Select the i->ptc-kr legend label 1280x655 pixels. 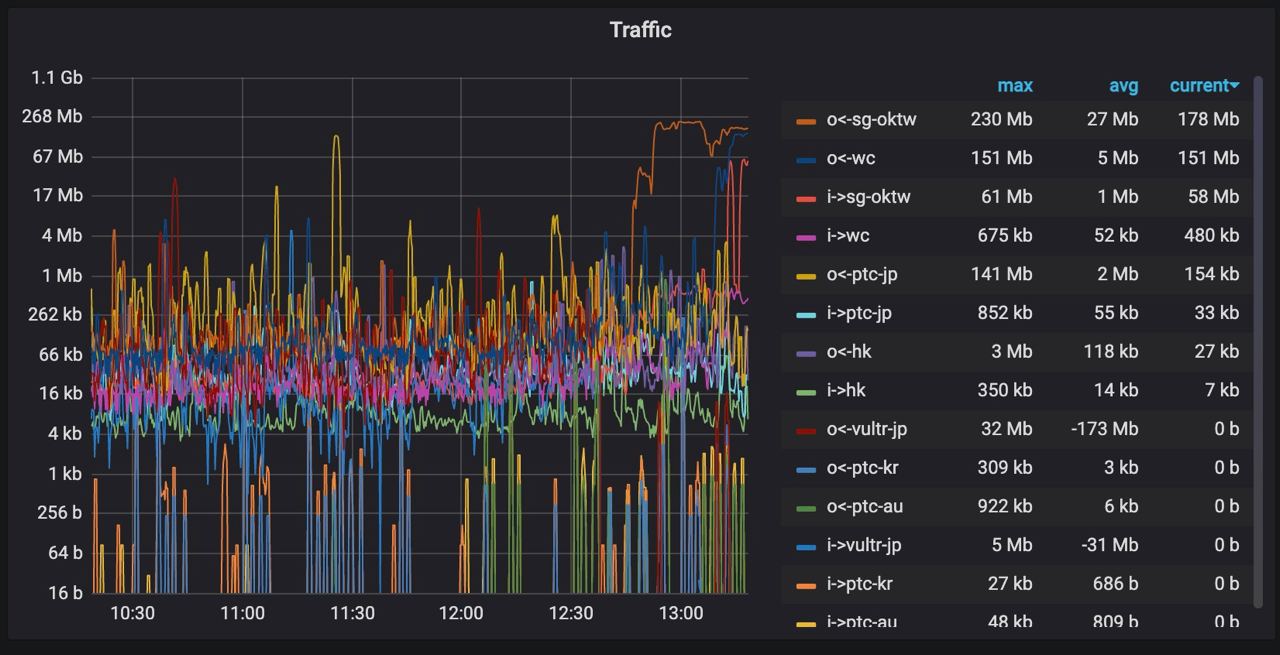click(x=859, y=583)
